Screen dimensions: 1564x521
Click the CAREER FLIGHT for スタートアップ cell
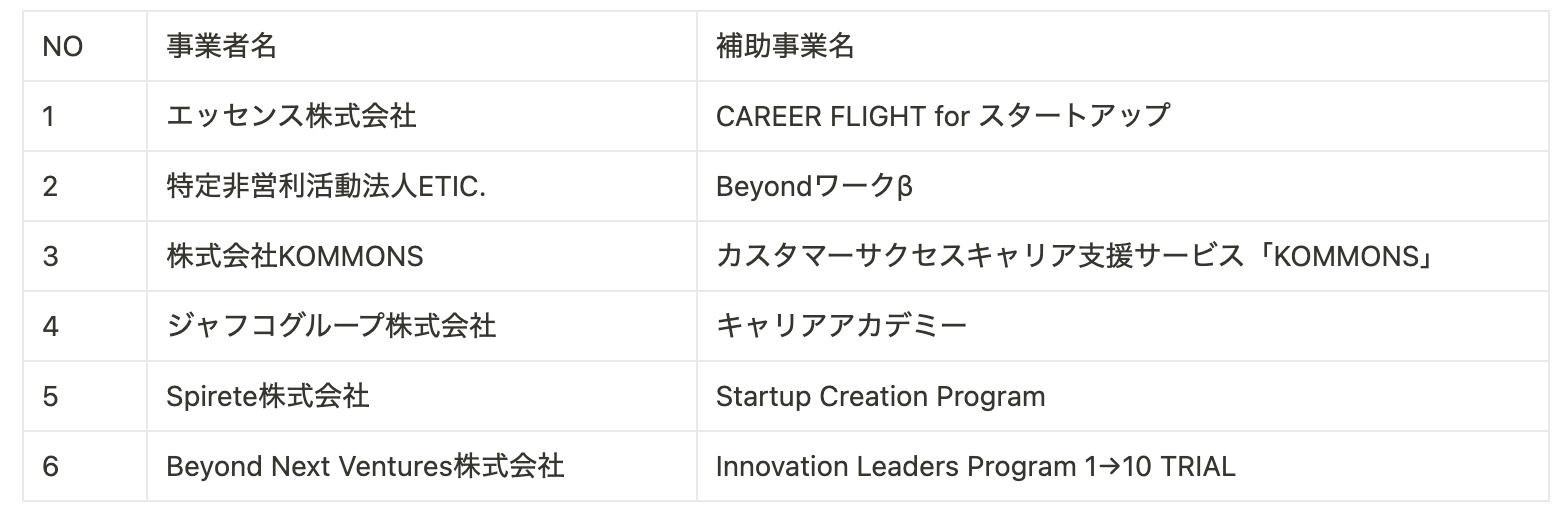point(942,116)
